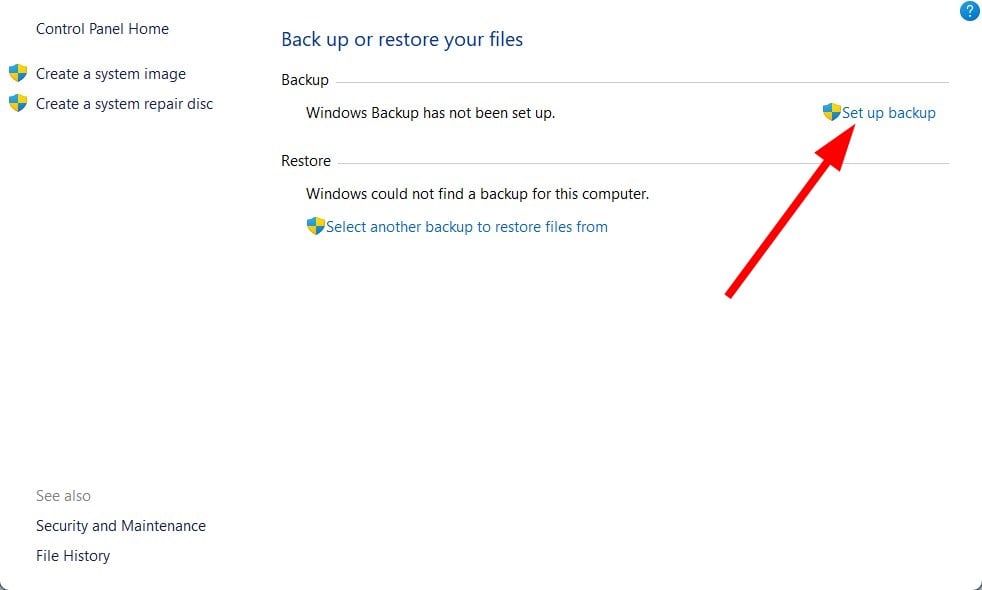Click the 'Back up or restore your files' heading
The image size is (982, 590).
click(x=402, y=40)
